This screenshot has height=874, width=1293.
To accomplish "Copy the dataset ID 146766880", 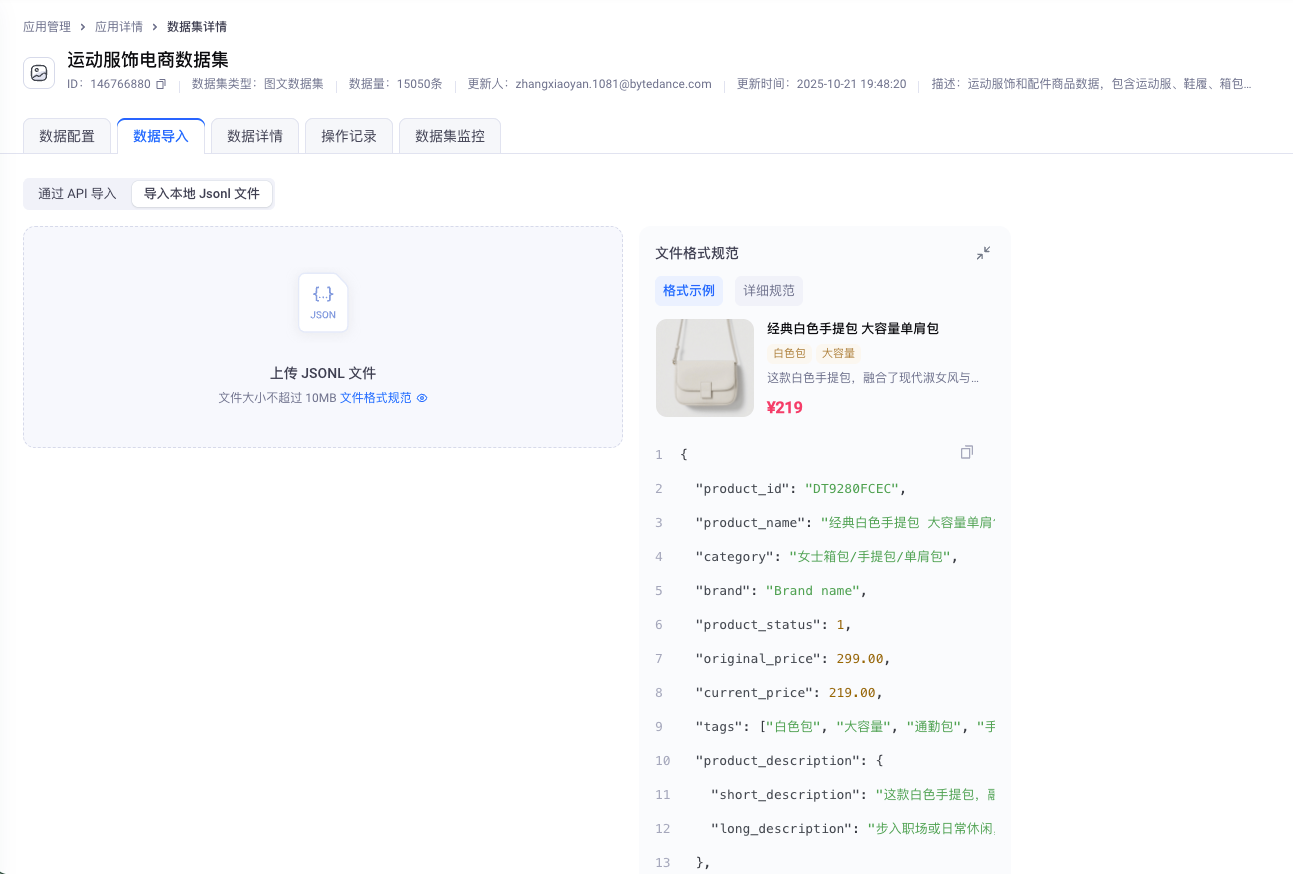I will click(161, 85).
